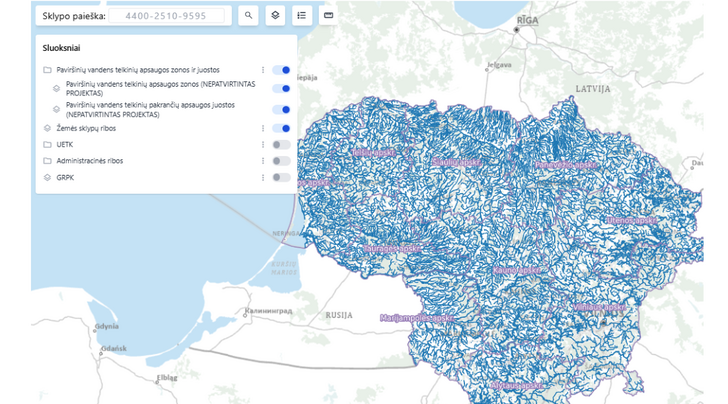Open options menu for Žemės sklypų ribos
Viewport: 728px width, 404px height.
(x=263, y=128)
